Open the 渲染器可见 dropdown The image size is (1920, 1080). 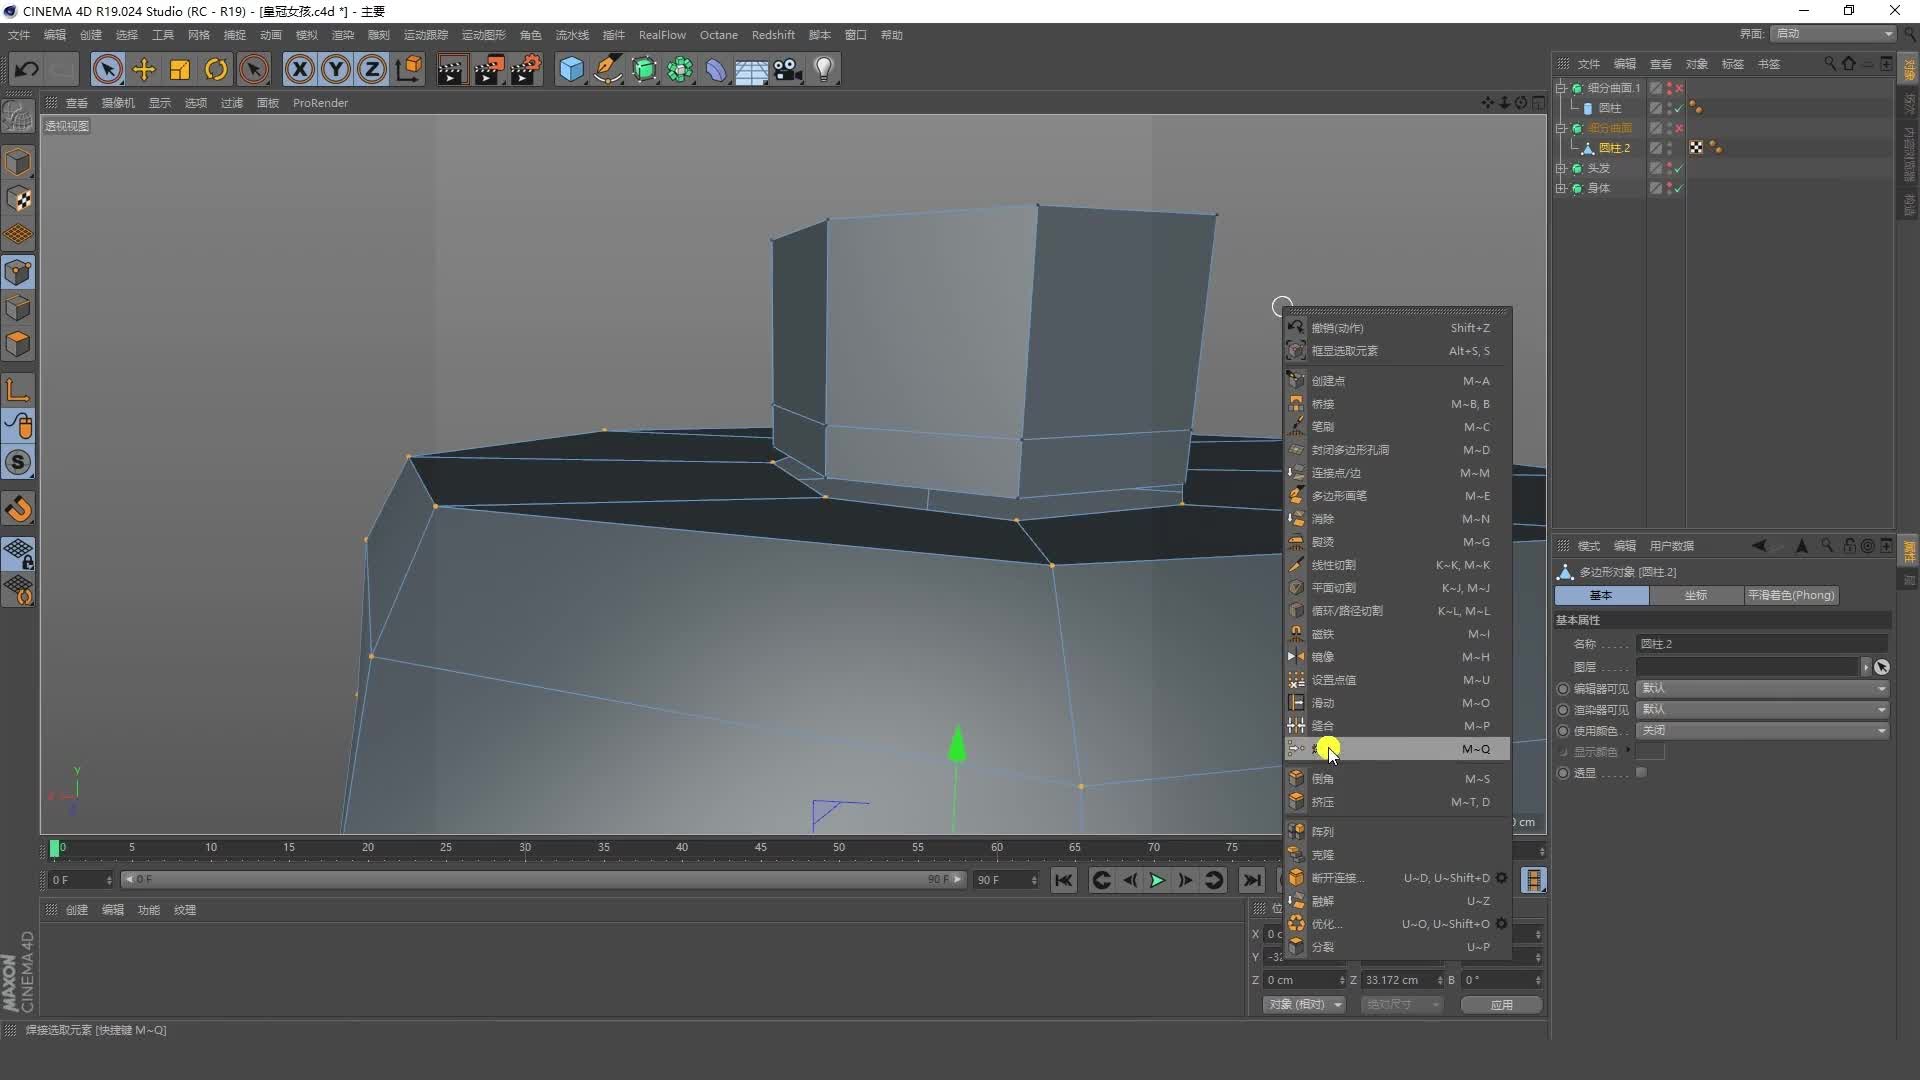coord(1762,709)
